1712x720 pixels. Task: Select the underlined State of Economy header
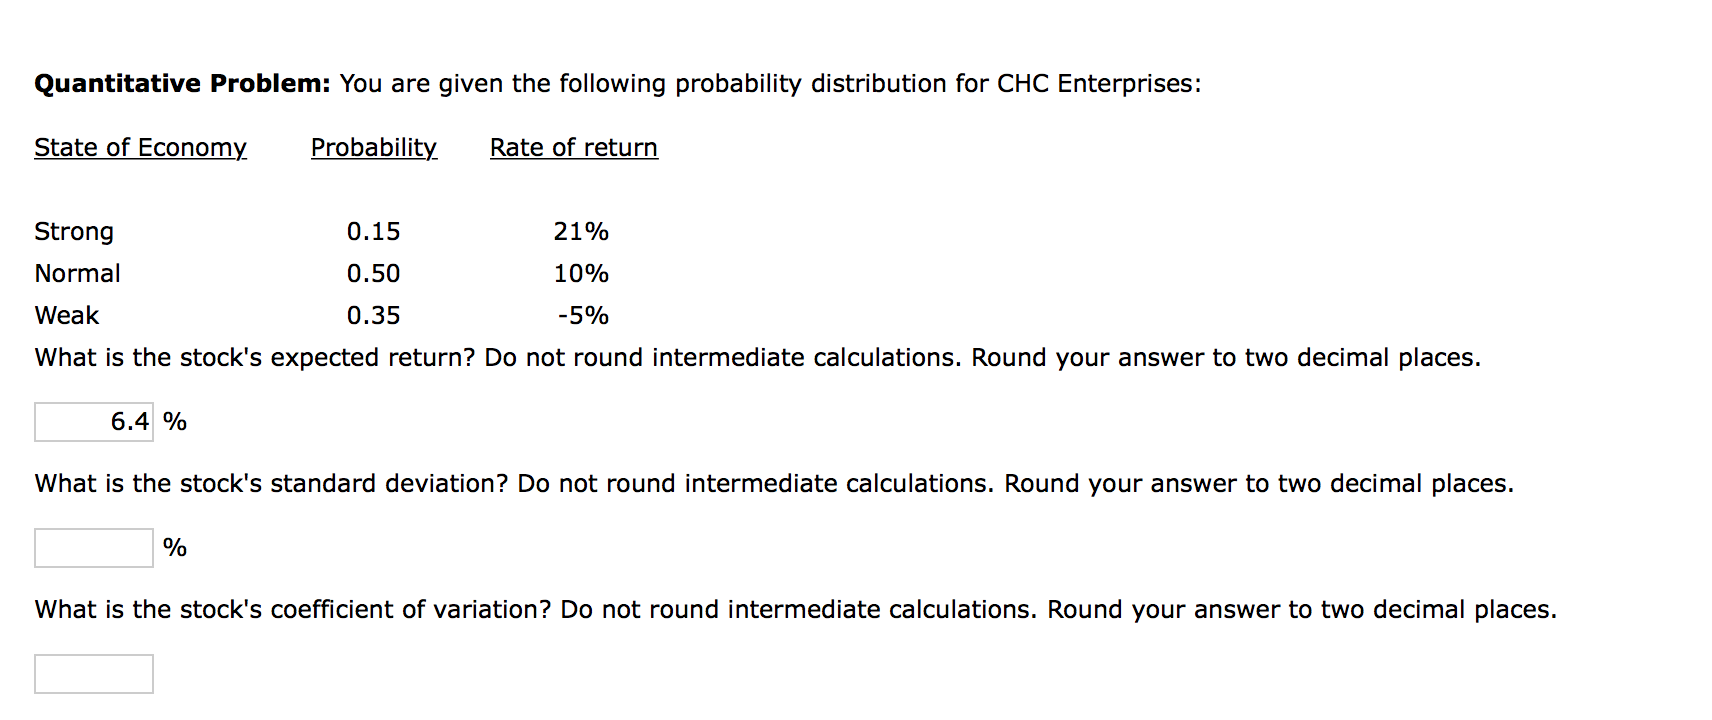coord(140,147)
